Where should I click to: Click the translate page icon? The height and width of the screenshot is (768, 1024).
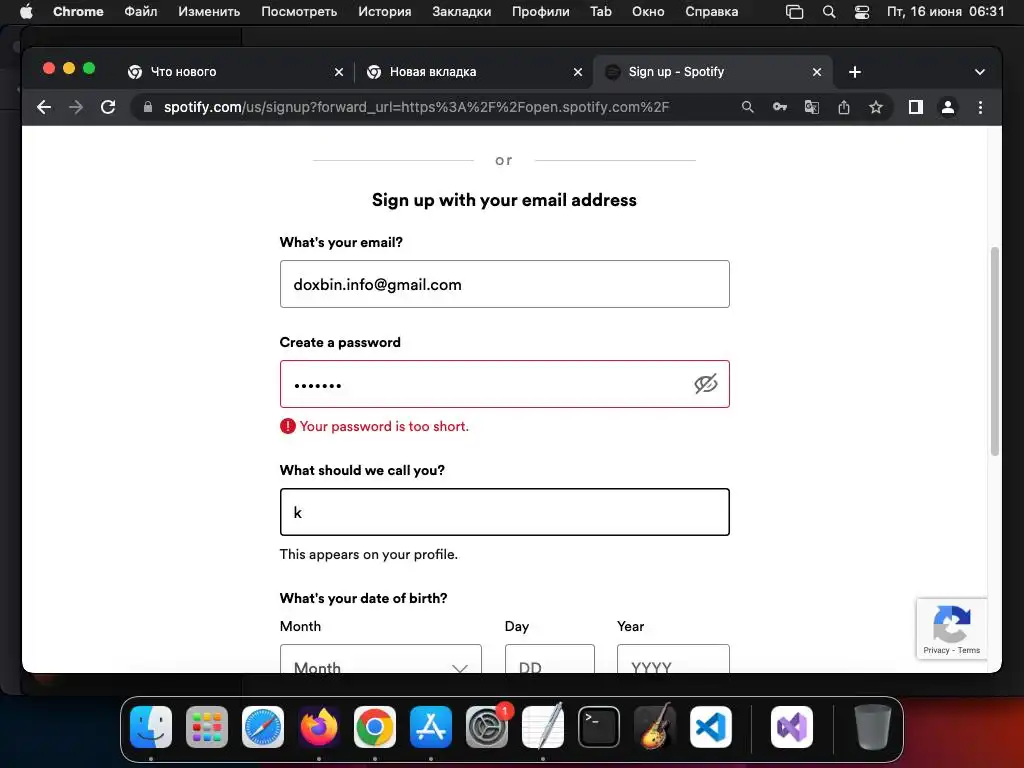tap(812, 107)
